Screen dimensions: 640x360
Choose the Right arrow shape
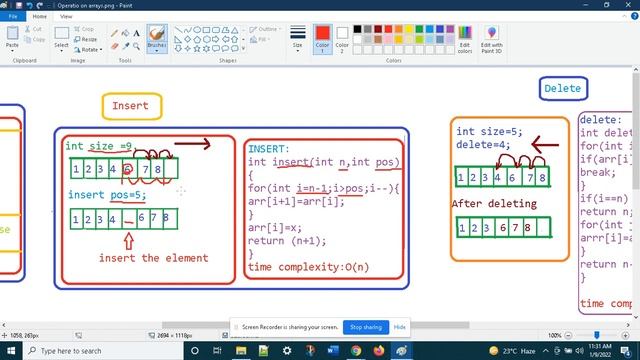pos(216,40)
